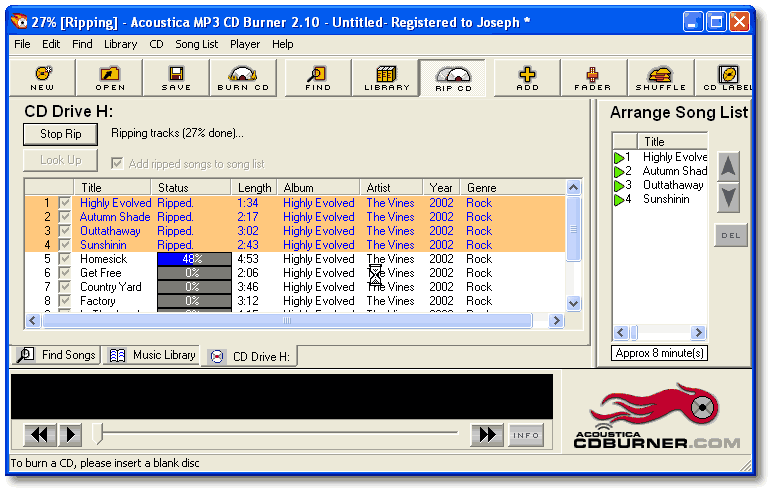The height and width of the screenshot is (491, 771).
Task: Open the CD Label tool icon
Action: coord(726,78)
